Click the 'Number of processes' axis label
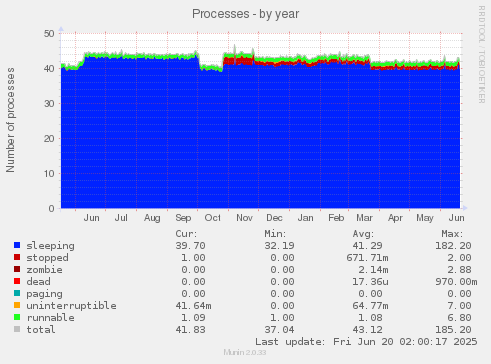491x364 pixels. 10,120
